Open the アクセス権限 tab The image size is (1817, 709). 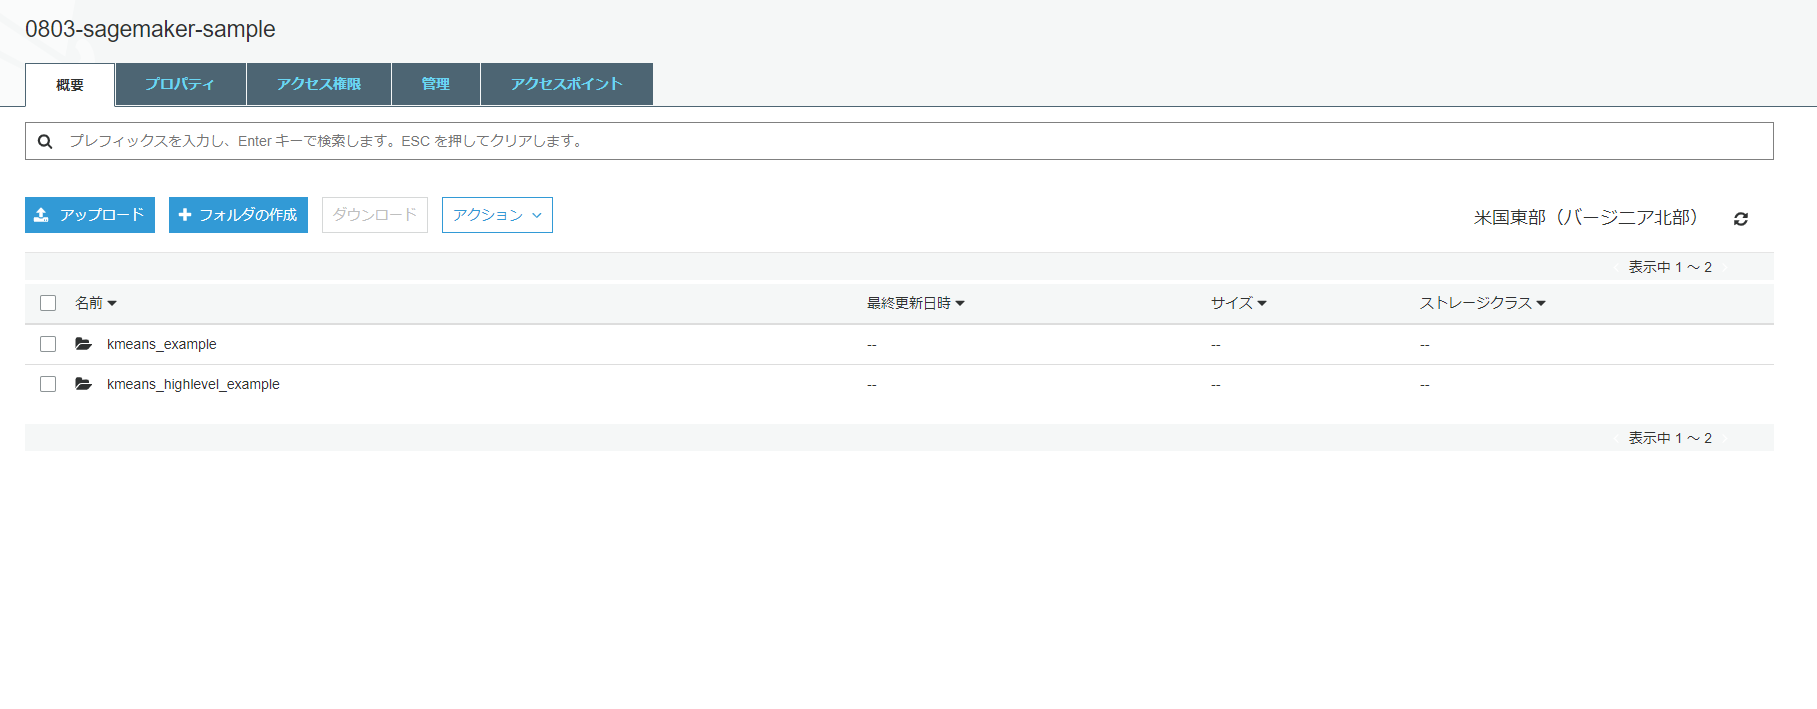pyautogui.click(x=319, y=84)
